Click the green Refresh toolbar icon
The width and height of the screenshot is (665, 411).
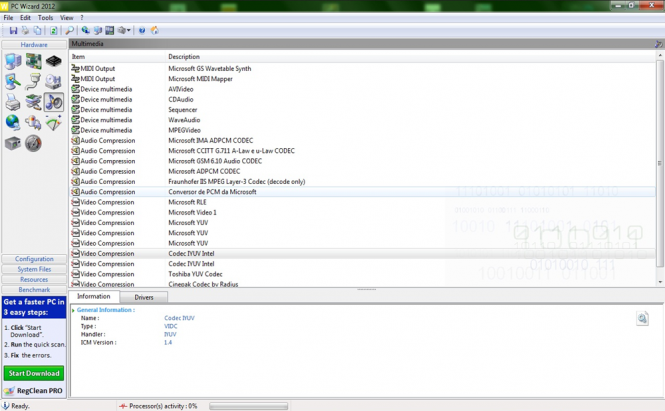point(53,30)
